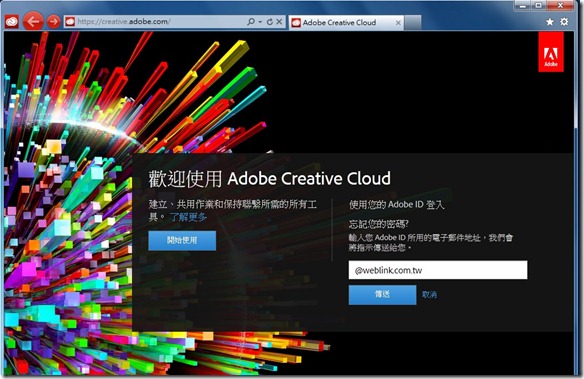Stop loading with the address bar X
This screenshot has width=584, height=379.
click(x=279, y=22)
